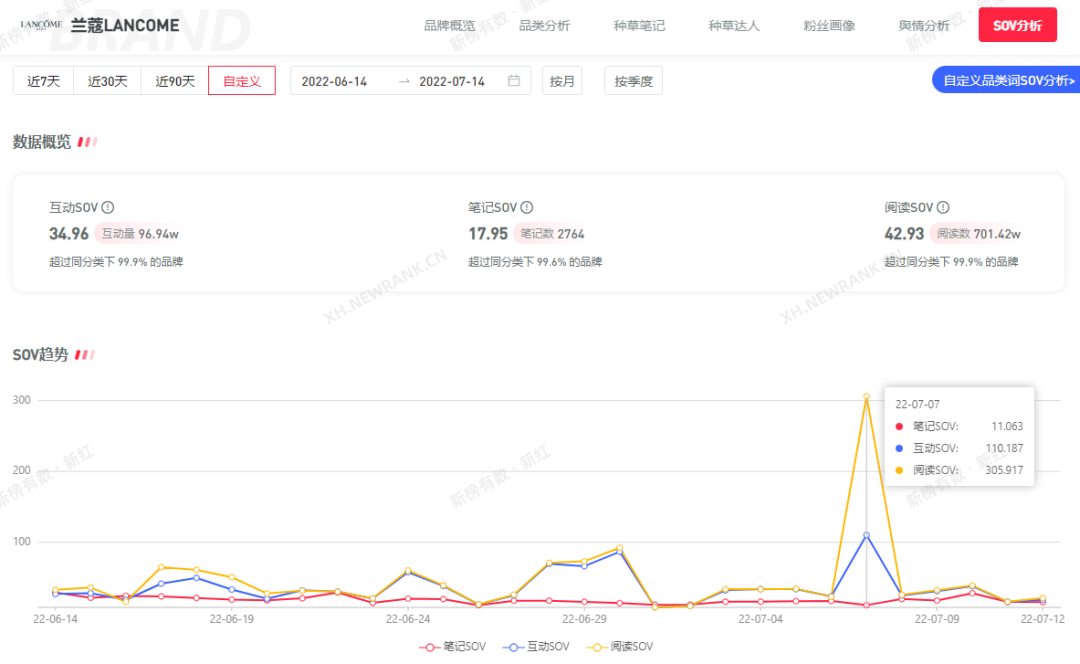The image size is (1080, 664).
Task: Select the 自定义 custom range option
Action: coord(241,81)
